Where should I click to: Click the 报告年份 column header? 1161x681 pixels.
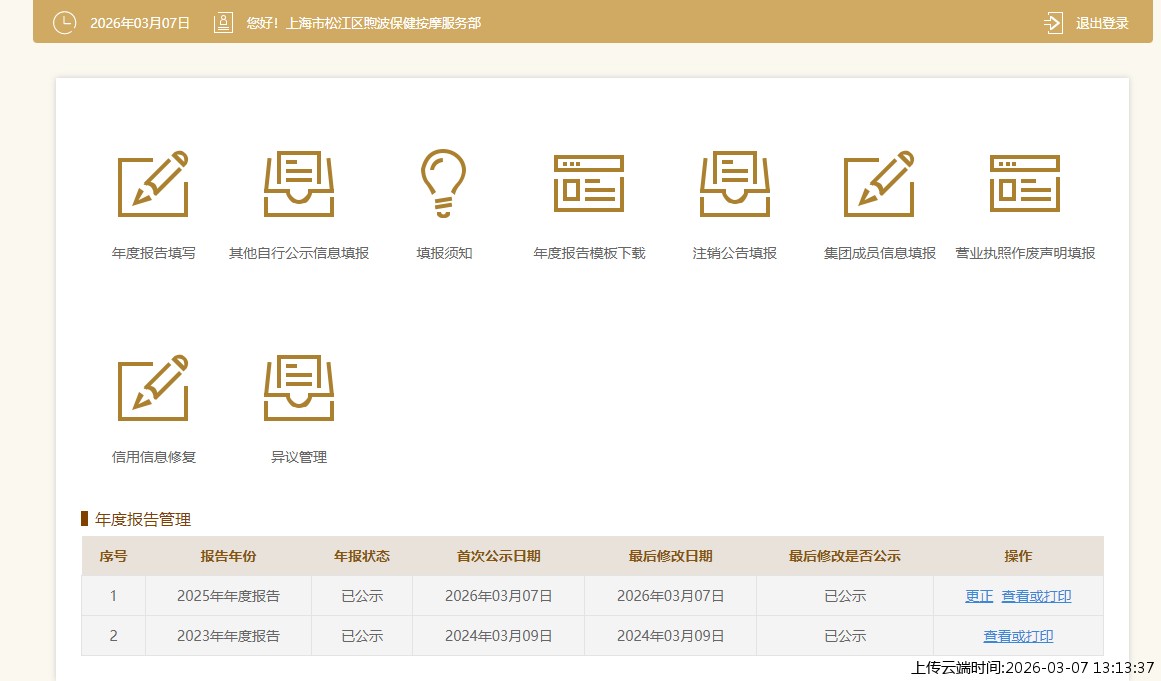(x=228, y=556)
